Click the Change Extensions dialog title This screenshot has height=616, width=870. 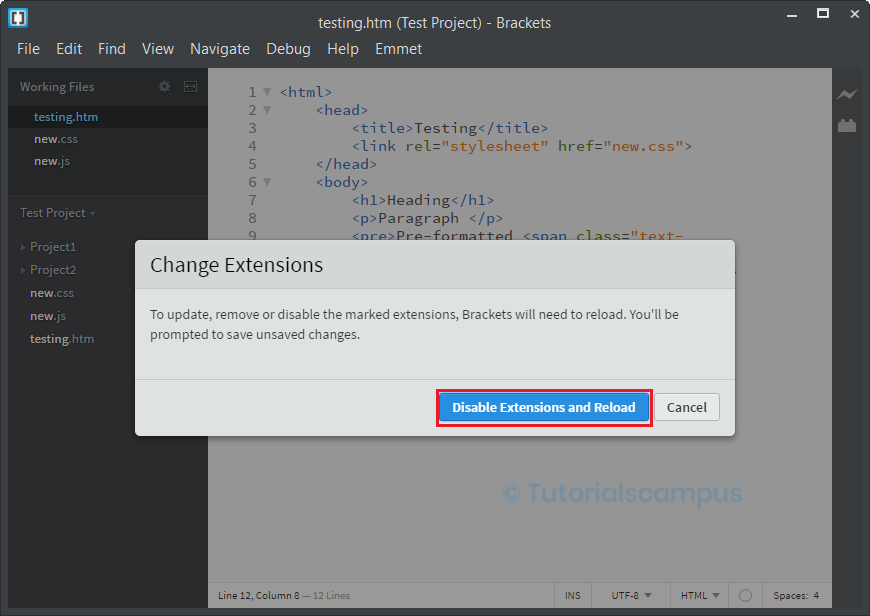(x=236, y=265)
